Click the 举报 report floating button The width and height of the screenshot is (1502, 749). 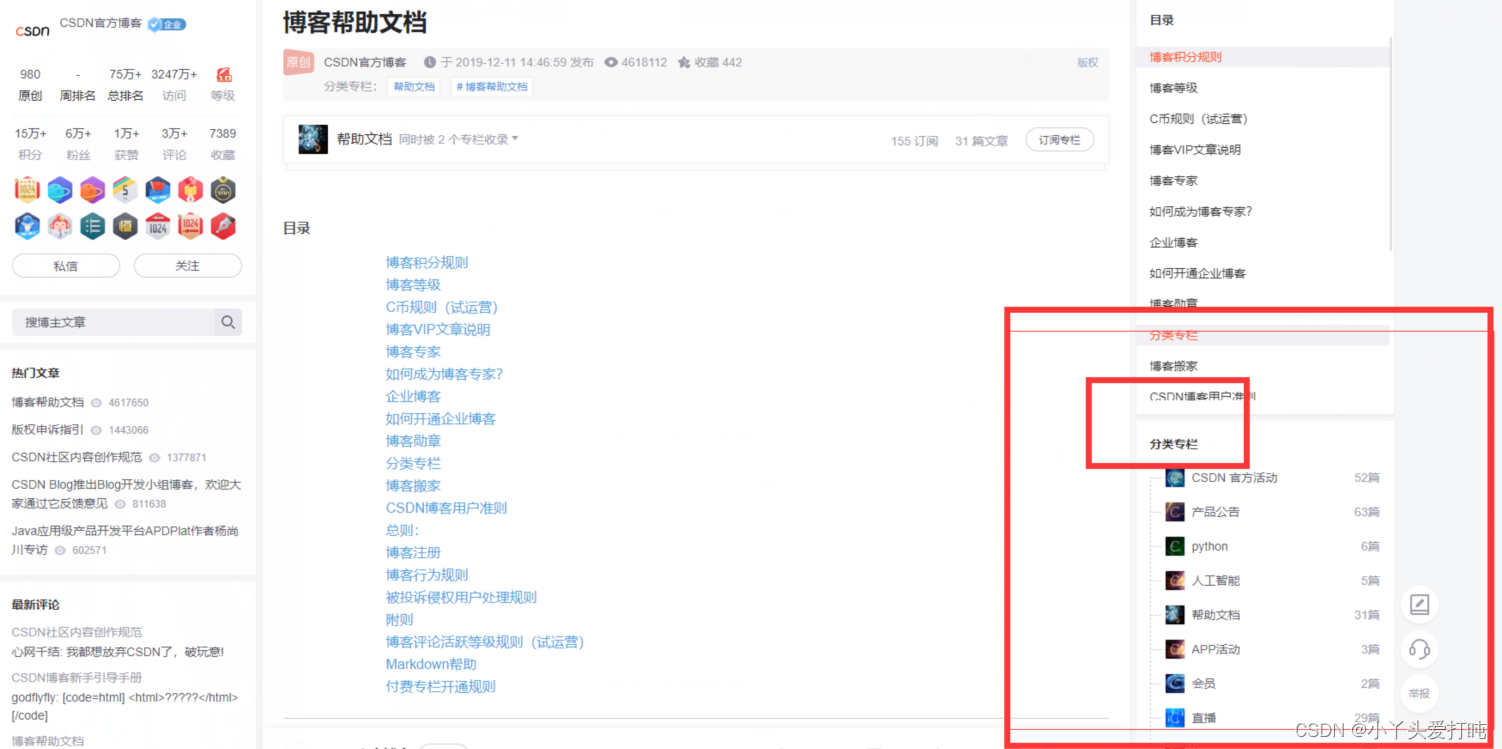(1419, 693)
